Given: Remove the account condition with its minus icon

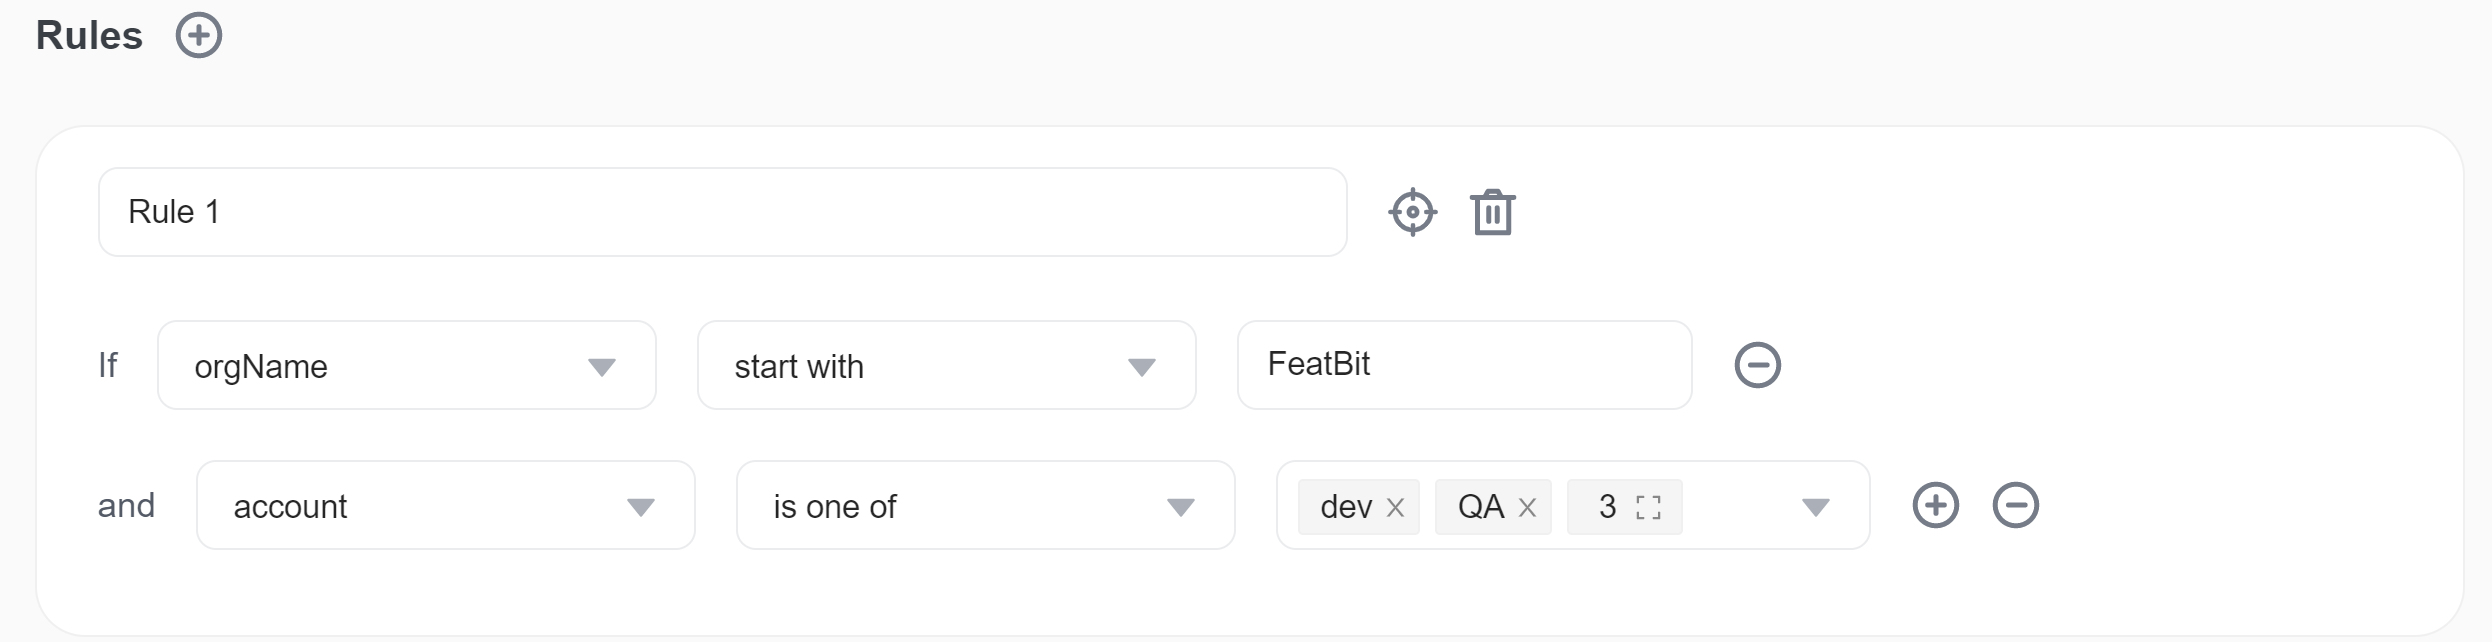Looking at the screenshot, I should [2015, 505].
